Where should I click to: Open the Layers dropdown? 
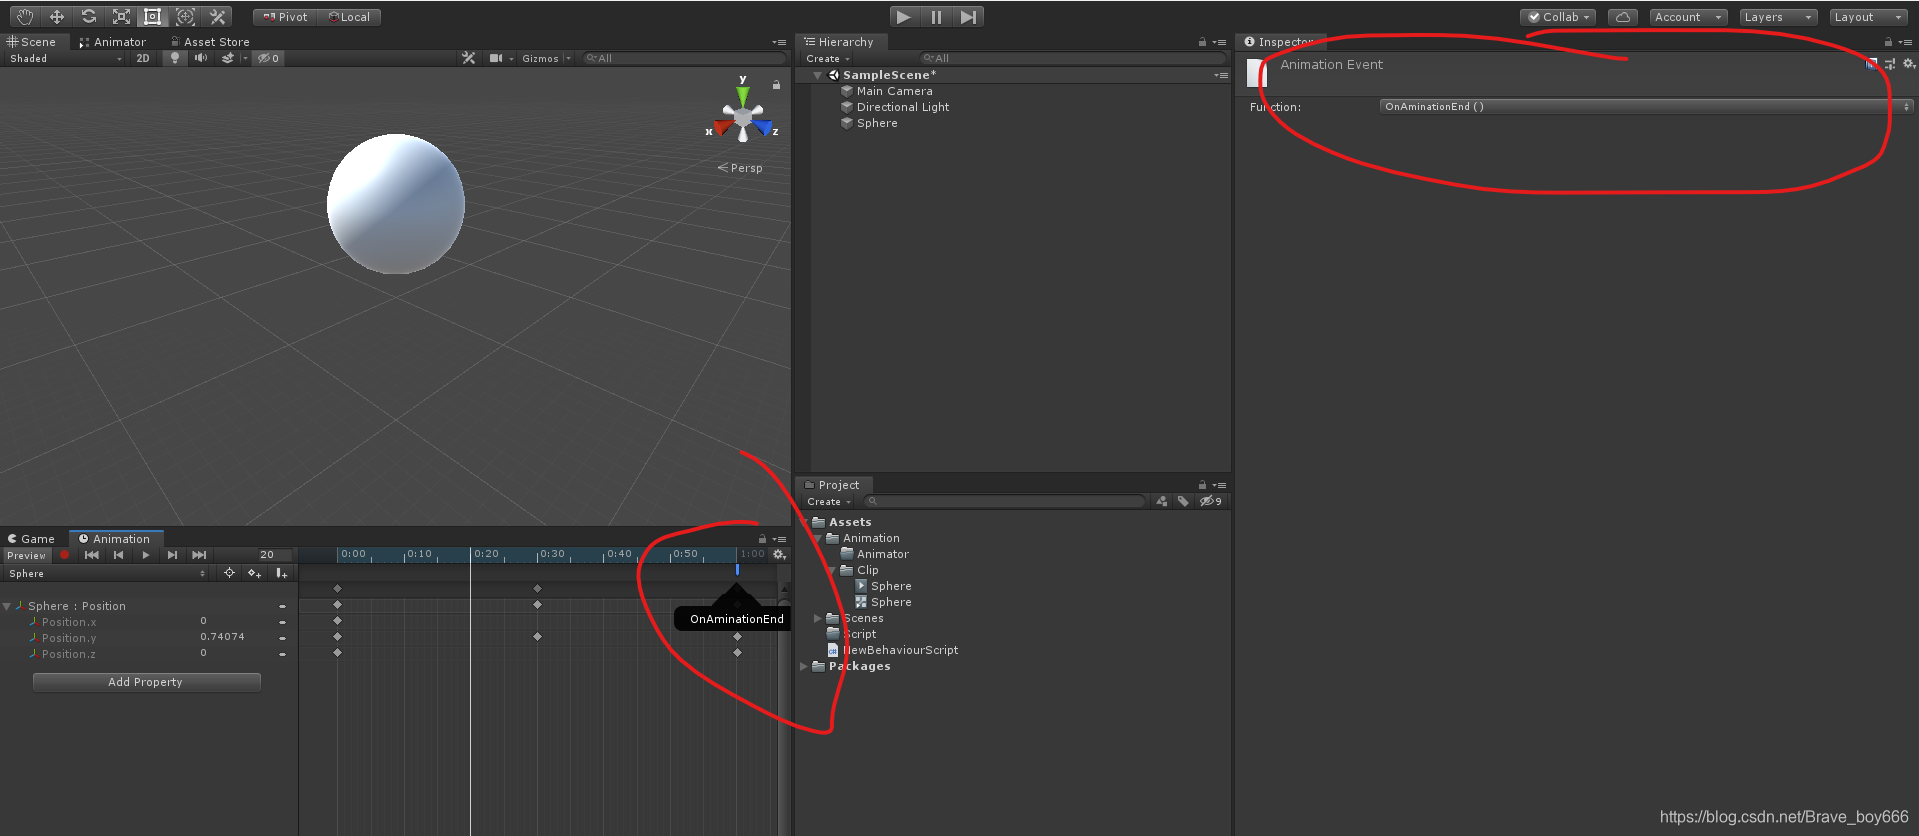tap(1778, 17)
